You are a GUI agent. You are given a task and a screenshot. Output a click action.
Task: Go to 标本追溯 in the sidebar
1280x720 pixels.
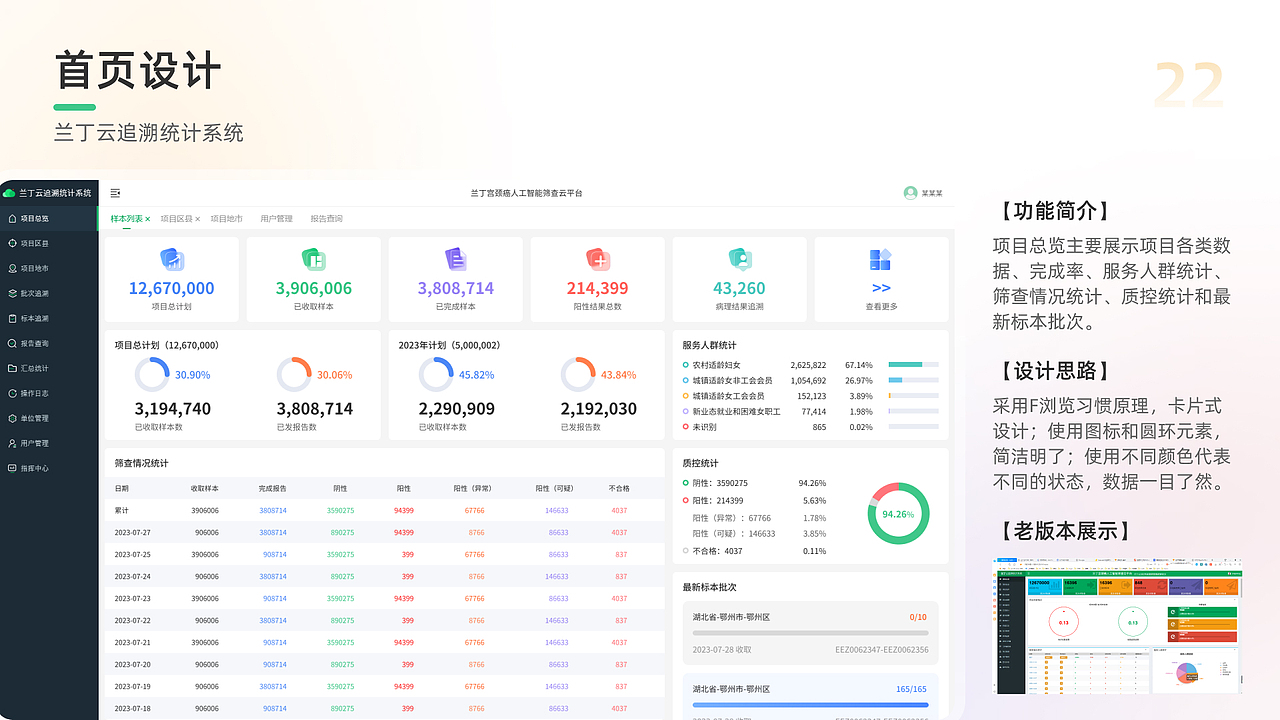click(49, 318)
